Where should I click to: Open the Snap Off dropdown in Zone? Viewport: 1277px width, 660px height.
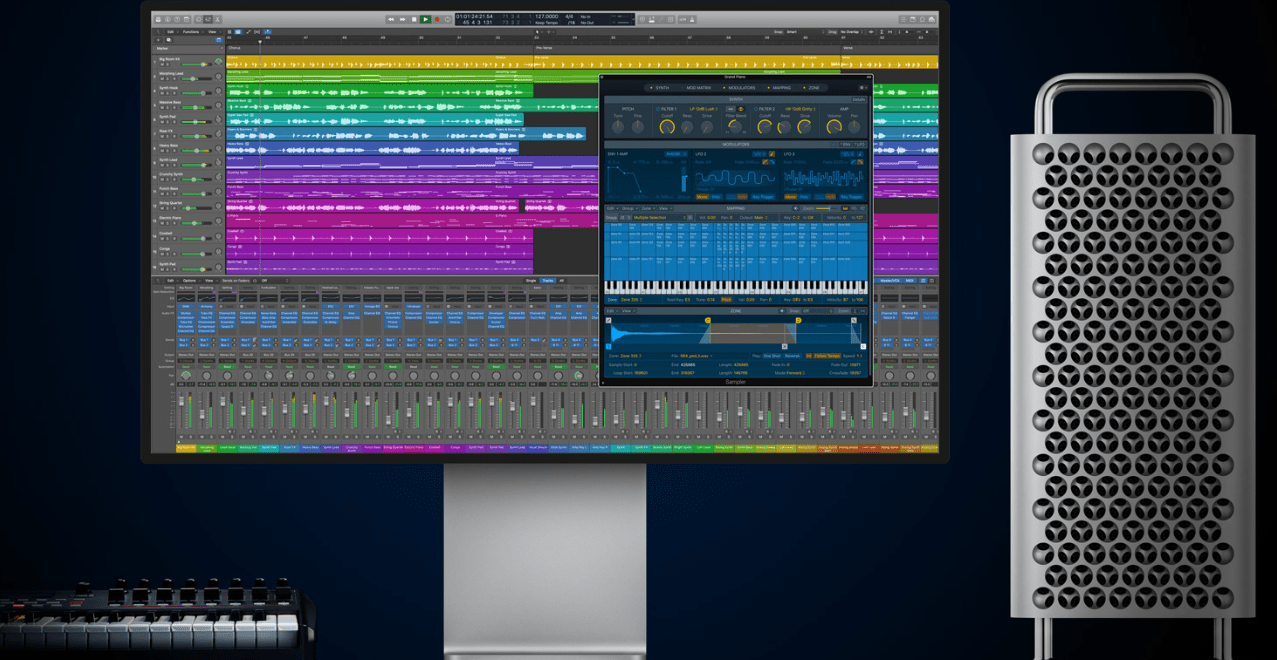(817, 311)
